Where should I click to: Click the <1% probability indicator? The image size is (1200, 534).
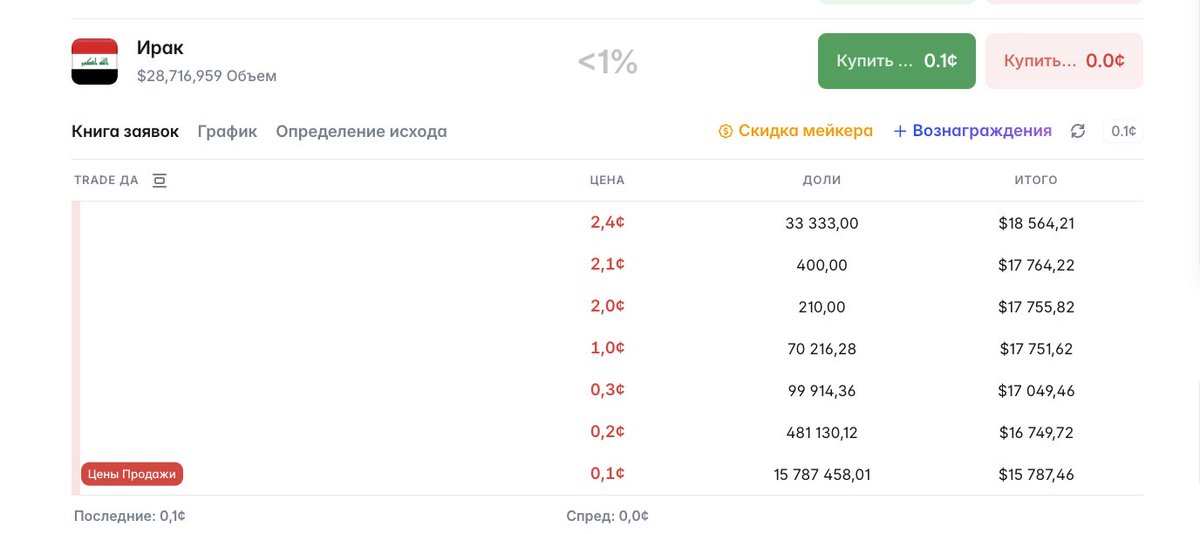608,62
